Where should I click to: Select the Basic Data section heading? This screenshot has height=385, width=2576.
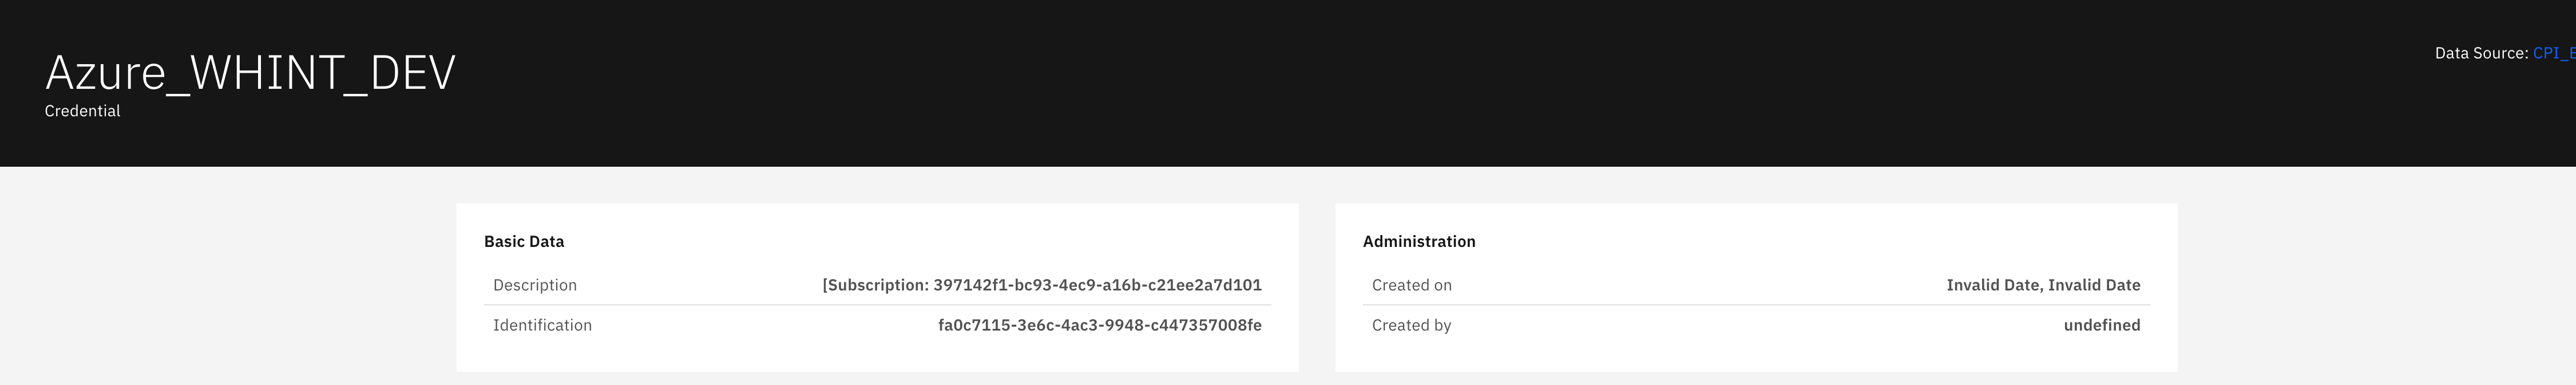pyautogui.click(x=523, y=241)
